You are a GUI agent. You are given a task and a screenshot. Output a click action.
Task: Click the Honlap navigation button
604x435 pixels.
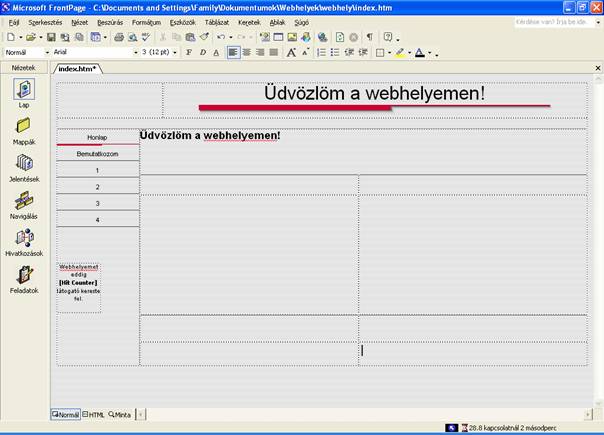click(x=97, y=137)
